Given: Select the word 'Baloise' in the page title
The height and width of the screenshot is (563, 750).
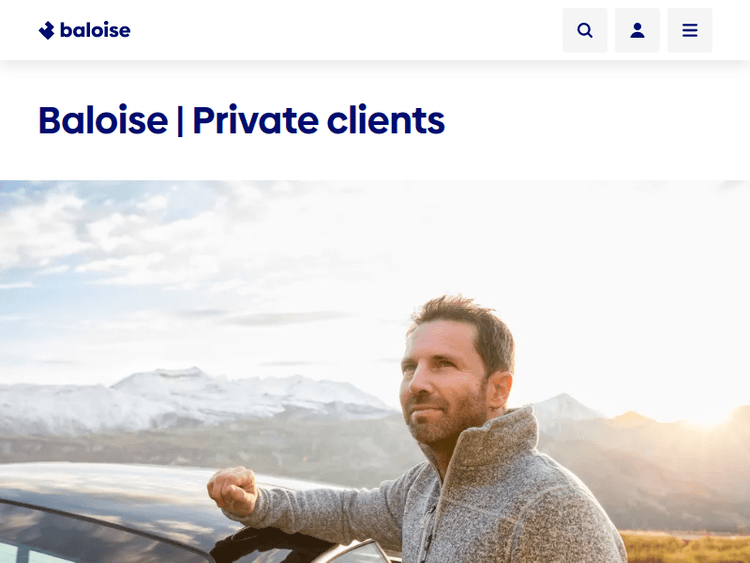Looking at the screenshot, I should point(103,120).
